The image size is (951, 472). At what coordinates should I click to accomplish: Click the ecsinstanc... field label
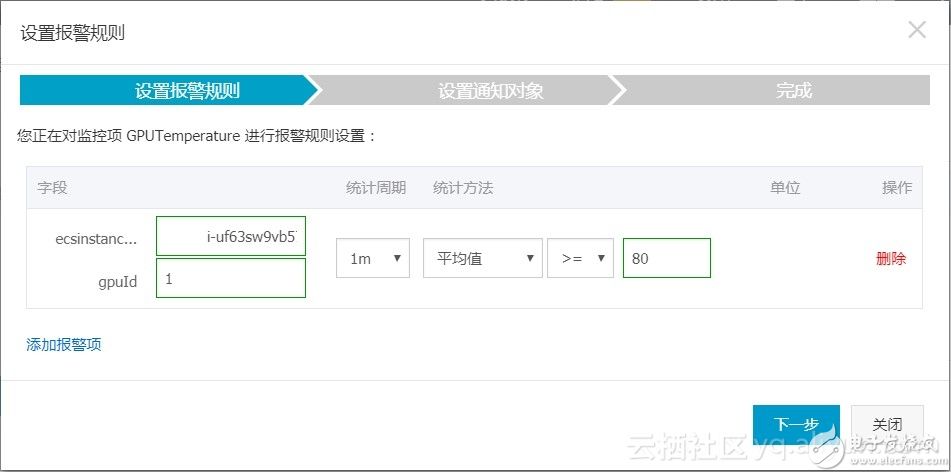click(x=96, y=239)
